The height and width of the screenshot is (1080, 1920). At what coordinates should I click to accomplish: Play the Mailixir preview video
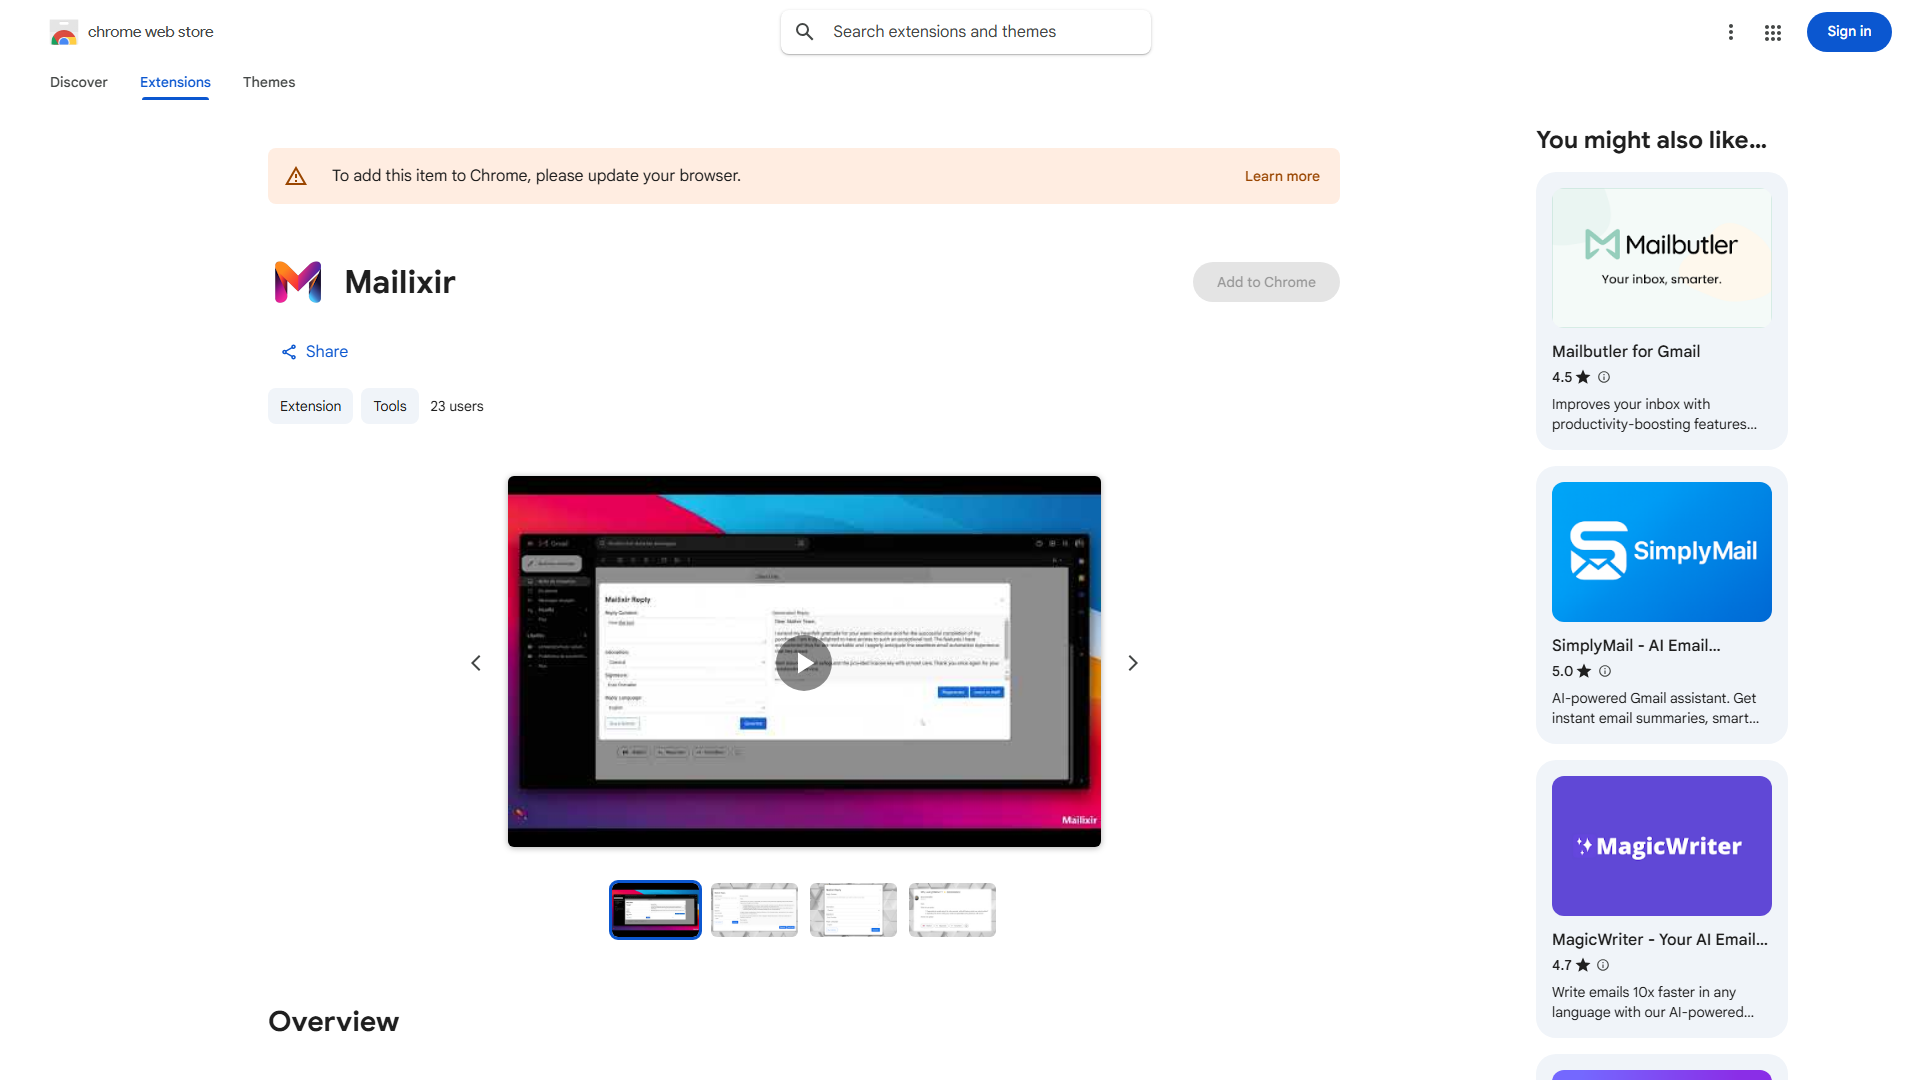coord(804,663)
